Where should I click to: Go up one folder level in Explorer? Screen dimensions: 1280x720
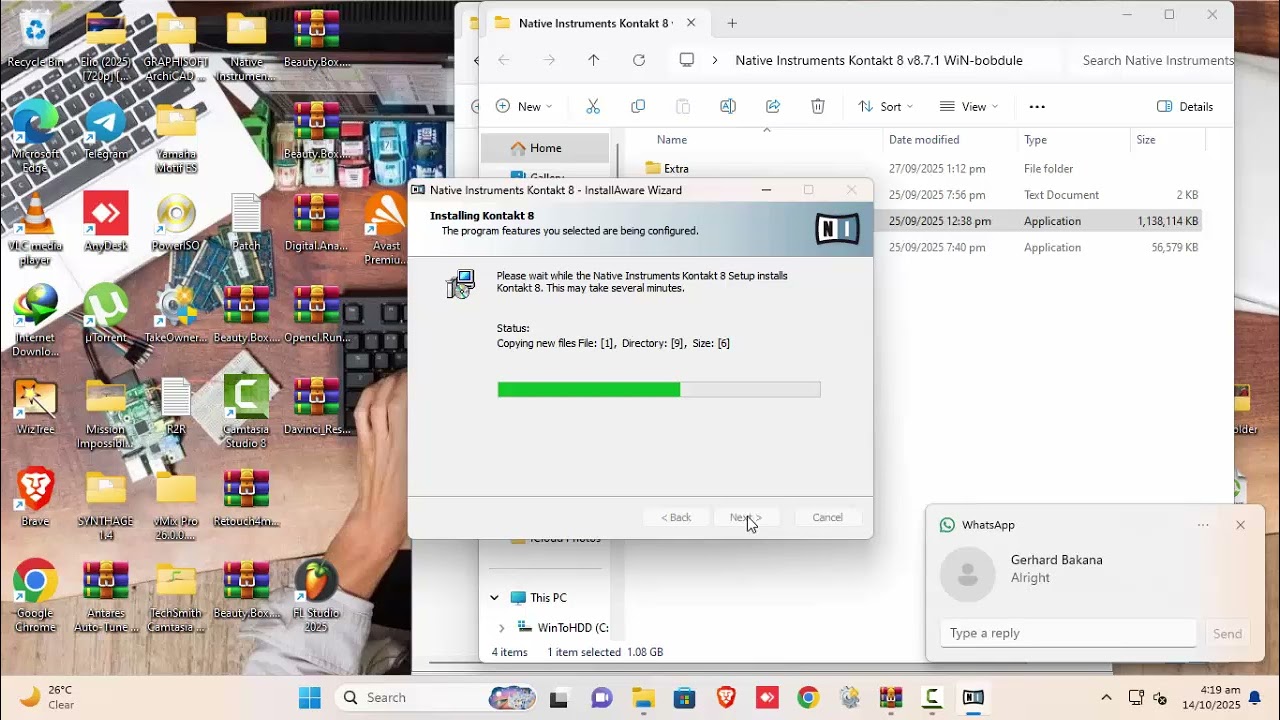click(593, 60)
